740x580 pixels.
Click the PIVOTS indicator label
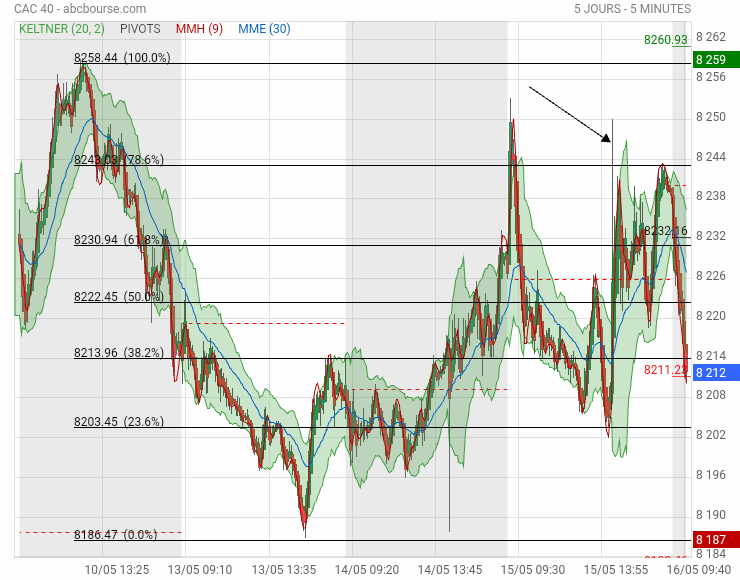click(140, 29)
